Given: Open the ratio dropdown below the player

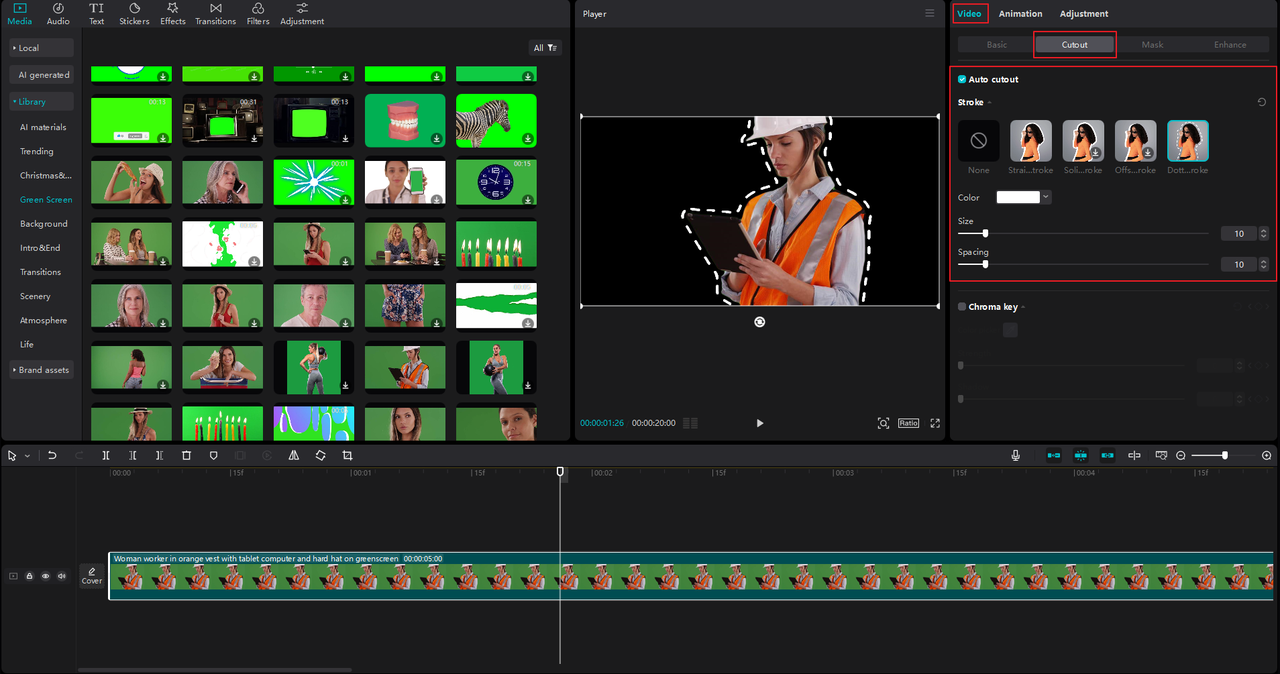Looking at the screenshot, I should click(908, 423).
